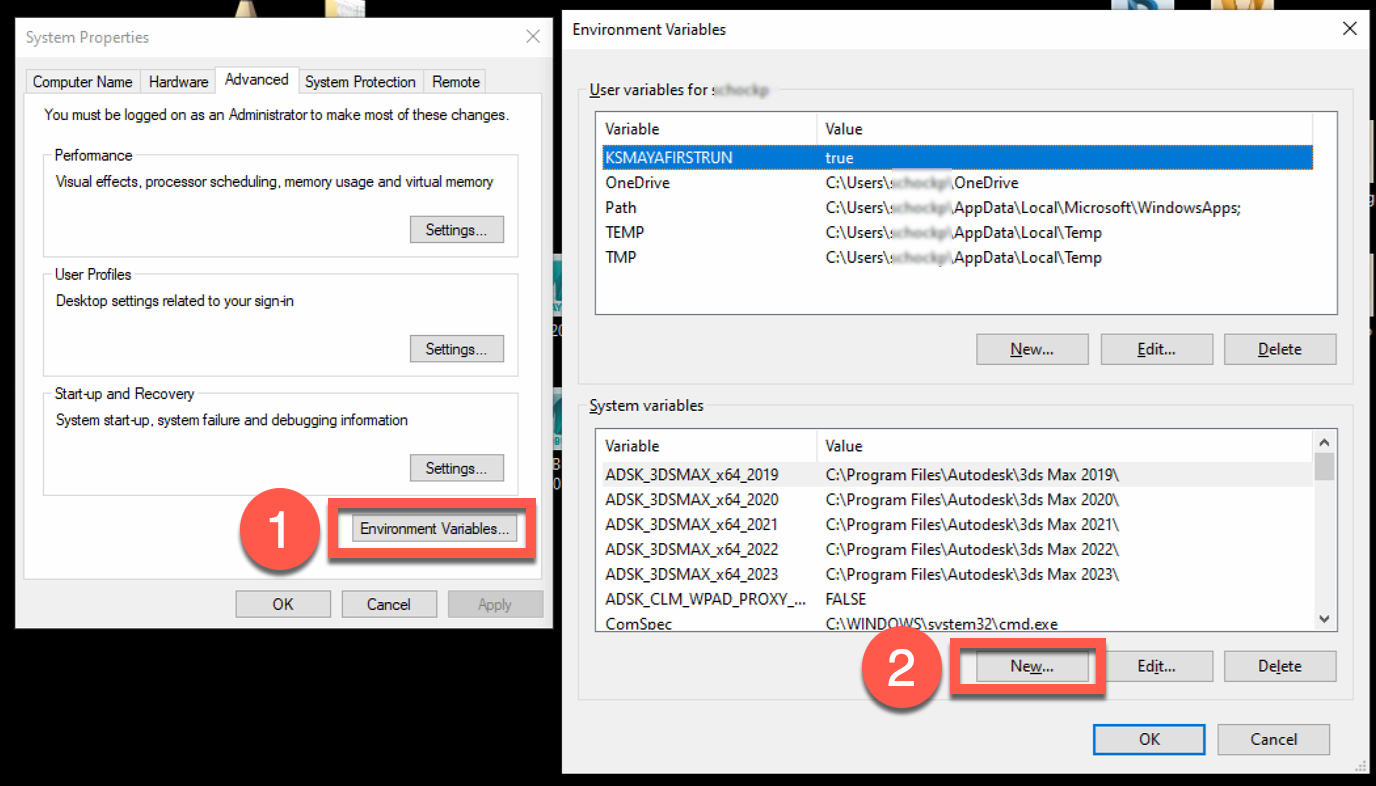Edit the selected KSMAYAFIRSTRUN variable
1376x786 pixels.
coord(1156,348)
